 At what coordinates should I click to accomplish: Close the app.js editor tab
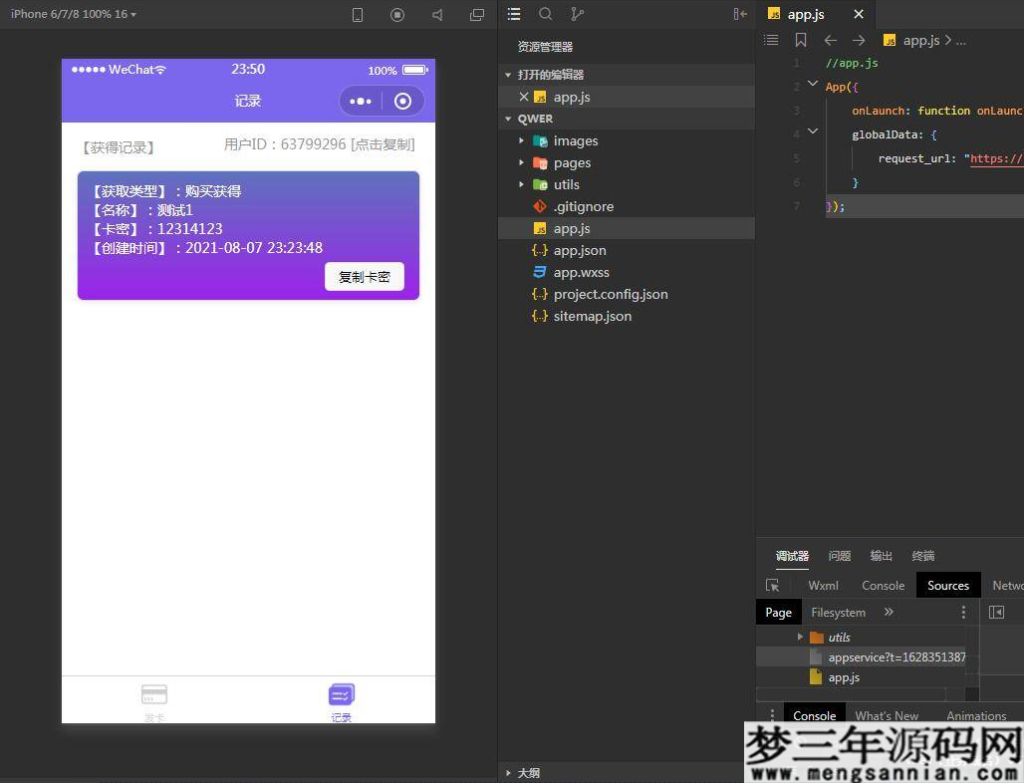[858, 14]
